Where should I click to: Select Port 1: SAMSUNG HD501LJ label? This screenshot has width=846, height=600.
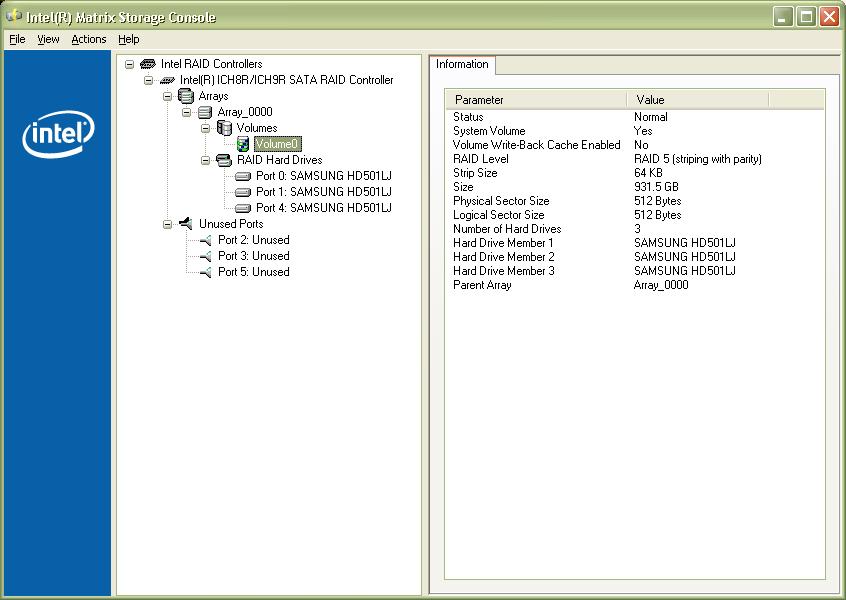324,192
